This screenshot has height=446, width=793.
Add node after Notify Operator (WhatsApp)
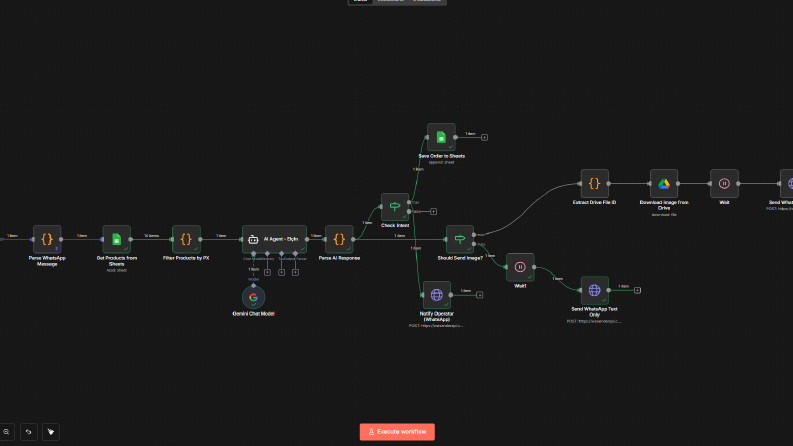(x=479, y=295)
